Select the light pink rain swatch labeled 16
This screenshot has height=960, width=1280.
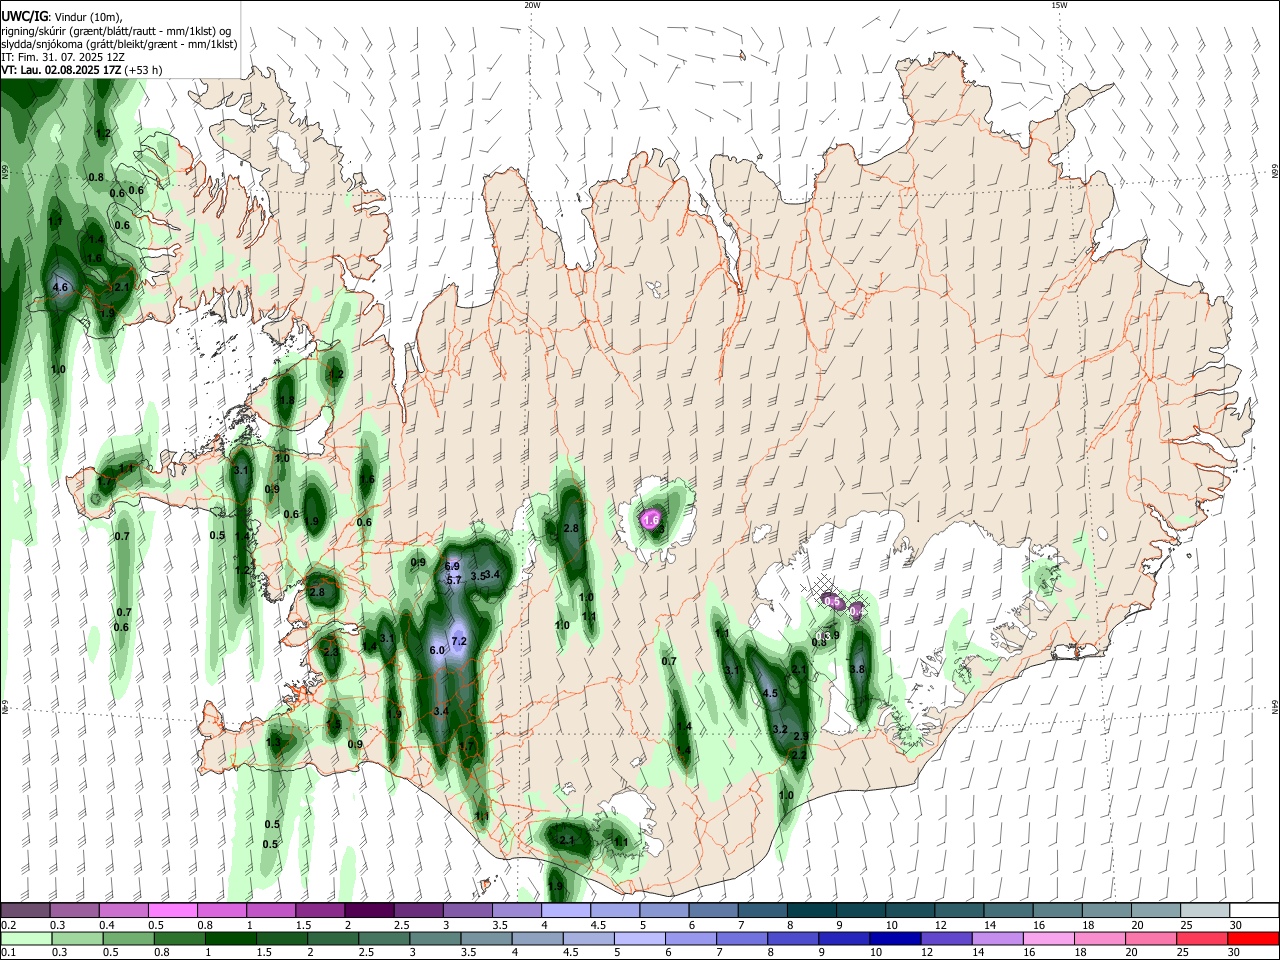click(x=1048, y=938)
